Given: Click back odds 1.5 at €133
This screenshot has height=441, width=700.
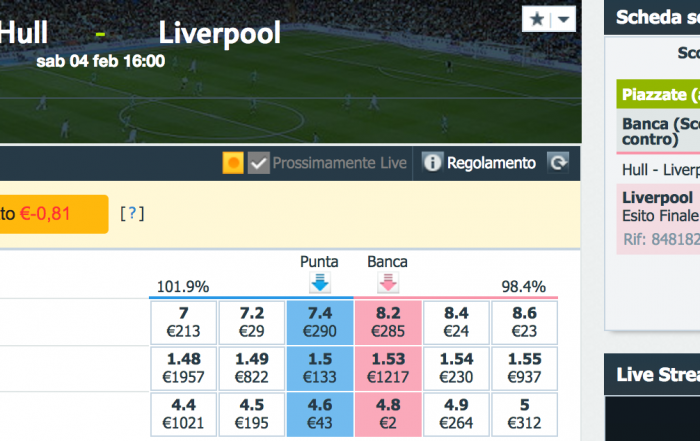Looking at the screenshot, I should 320,368.
